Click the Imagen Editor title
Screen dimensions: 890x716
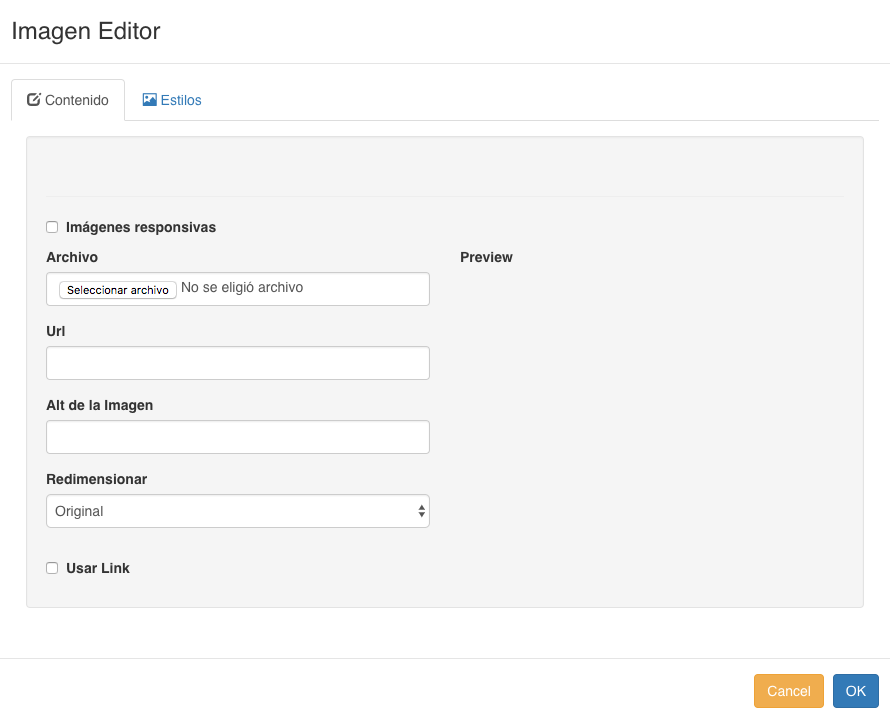point(86,31)
